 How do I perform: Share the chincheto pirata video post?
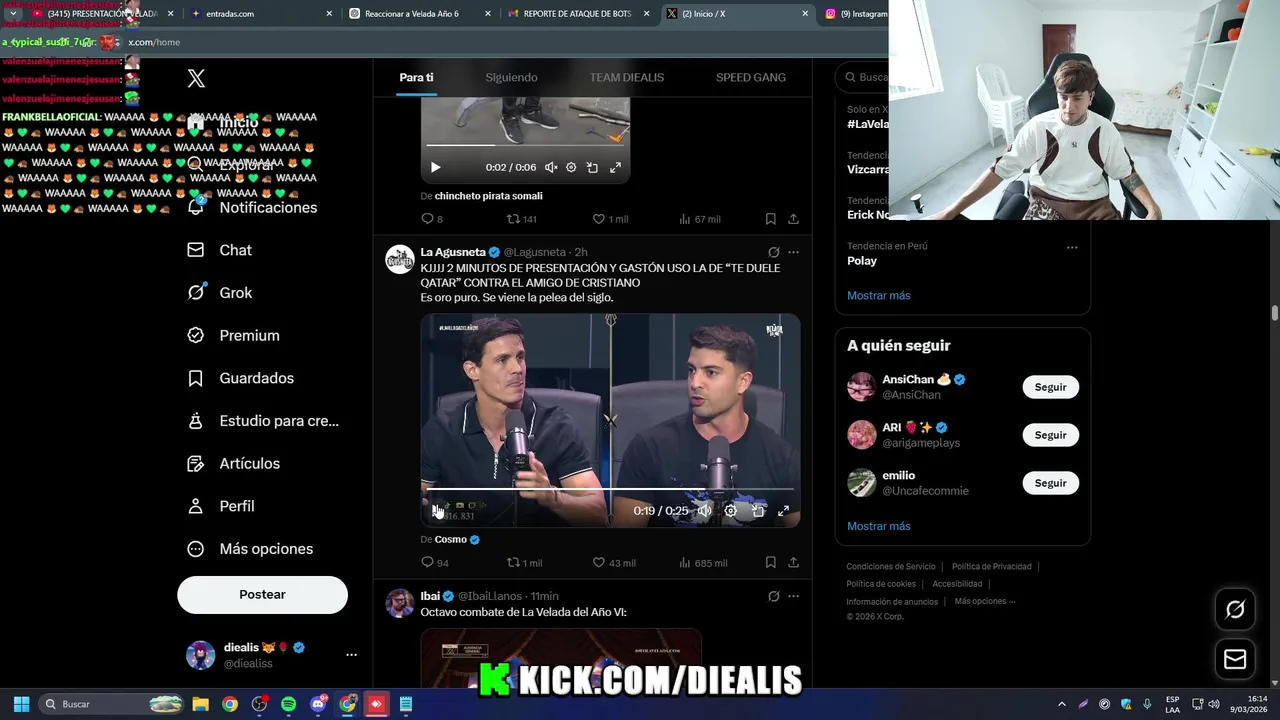(793, 219)
